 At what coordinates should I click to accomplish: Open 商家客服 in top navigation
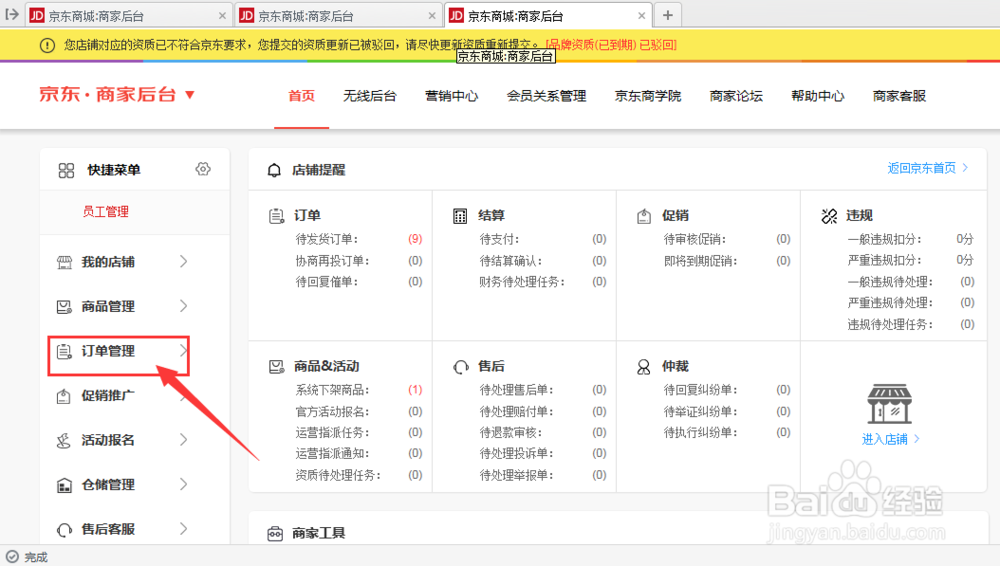coord(899,96)
